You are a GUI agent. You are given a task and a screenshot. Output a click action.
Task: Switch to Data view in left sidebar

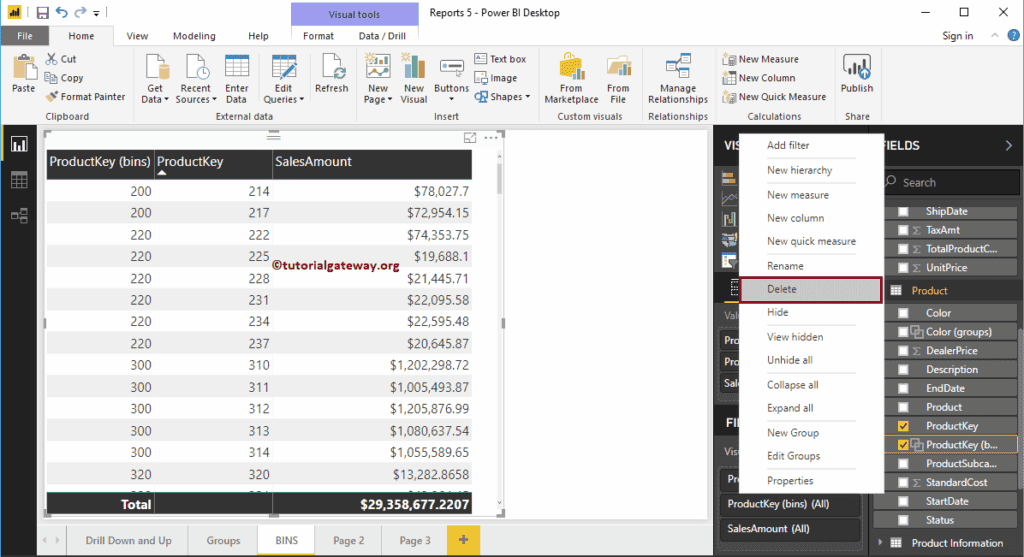[18, 180]
